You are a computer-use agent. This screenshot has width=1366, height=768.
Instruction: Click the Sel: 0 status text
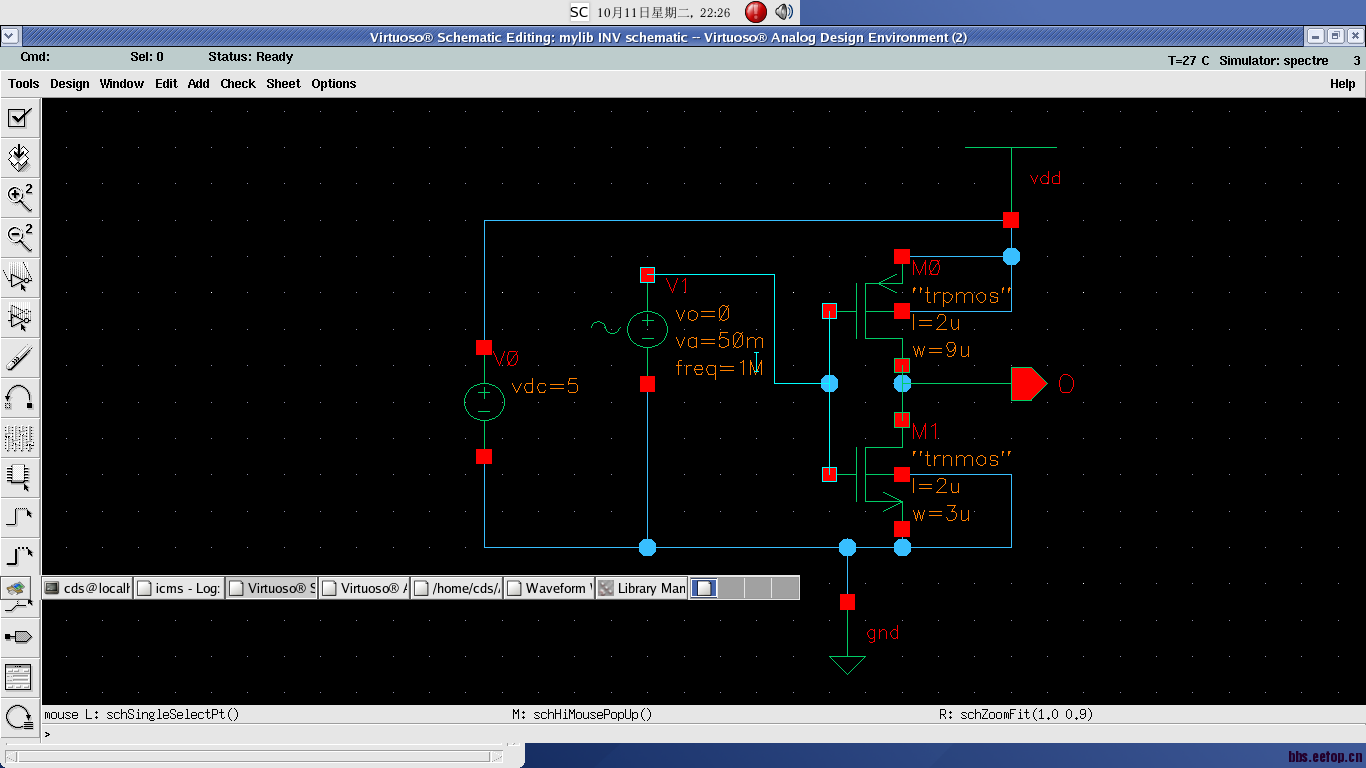[x=147, y=57]
